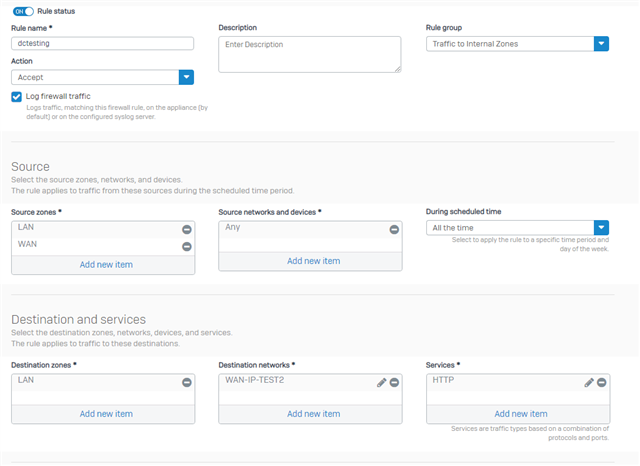Remove LAN from Source zones

[187, 230]
